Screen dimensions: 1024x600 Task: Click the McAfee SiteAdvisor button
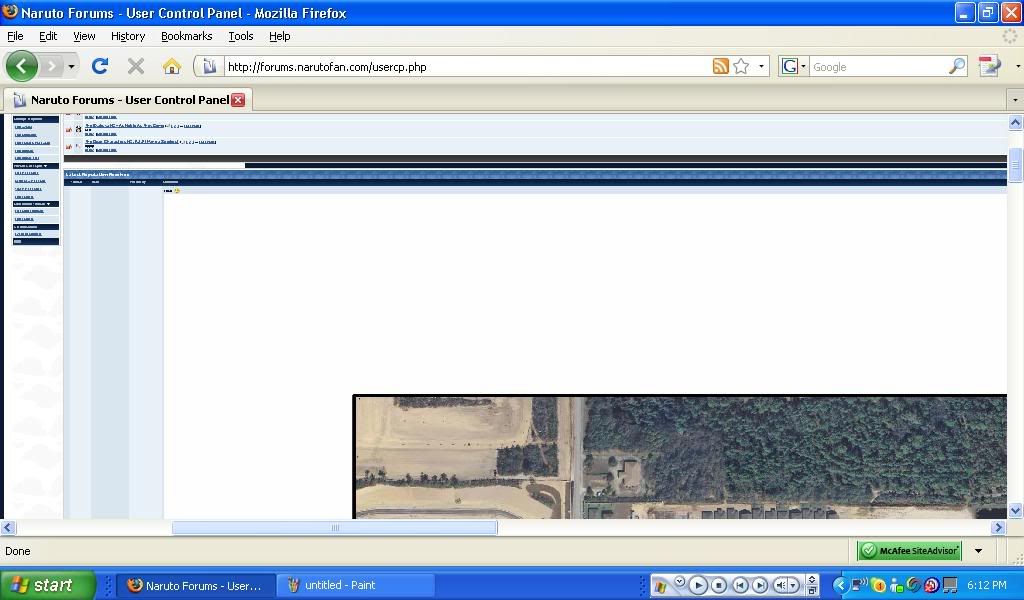click(909, 551)
